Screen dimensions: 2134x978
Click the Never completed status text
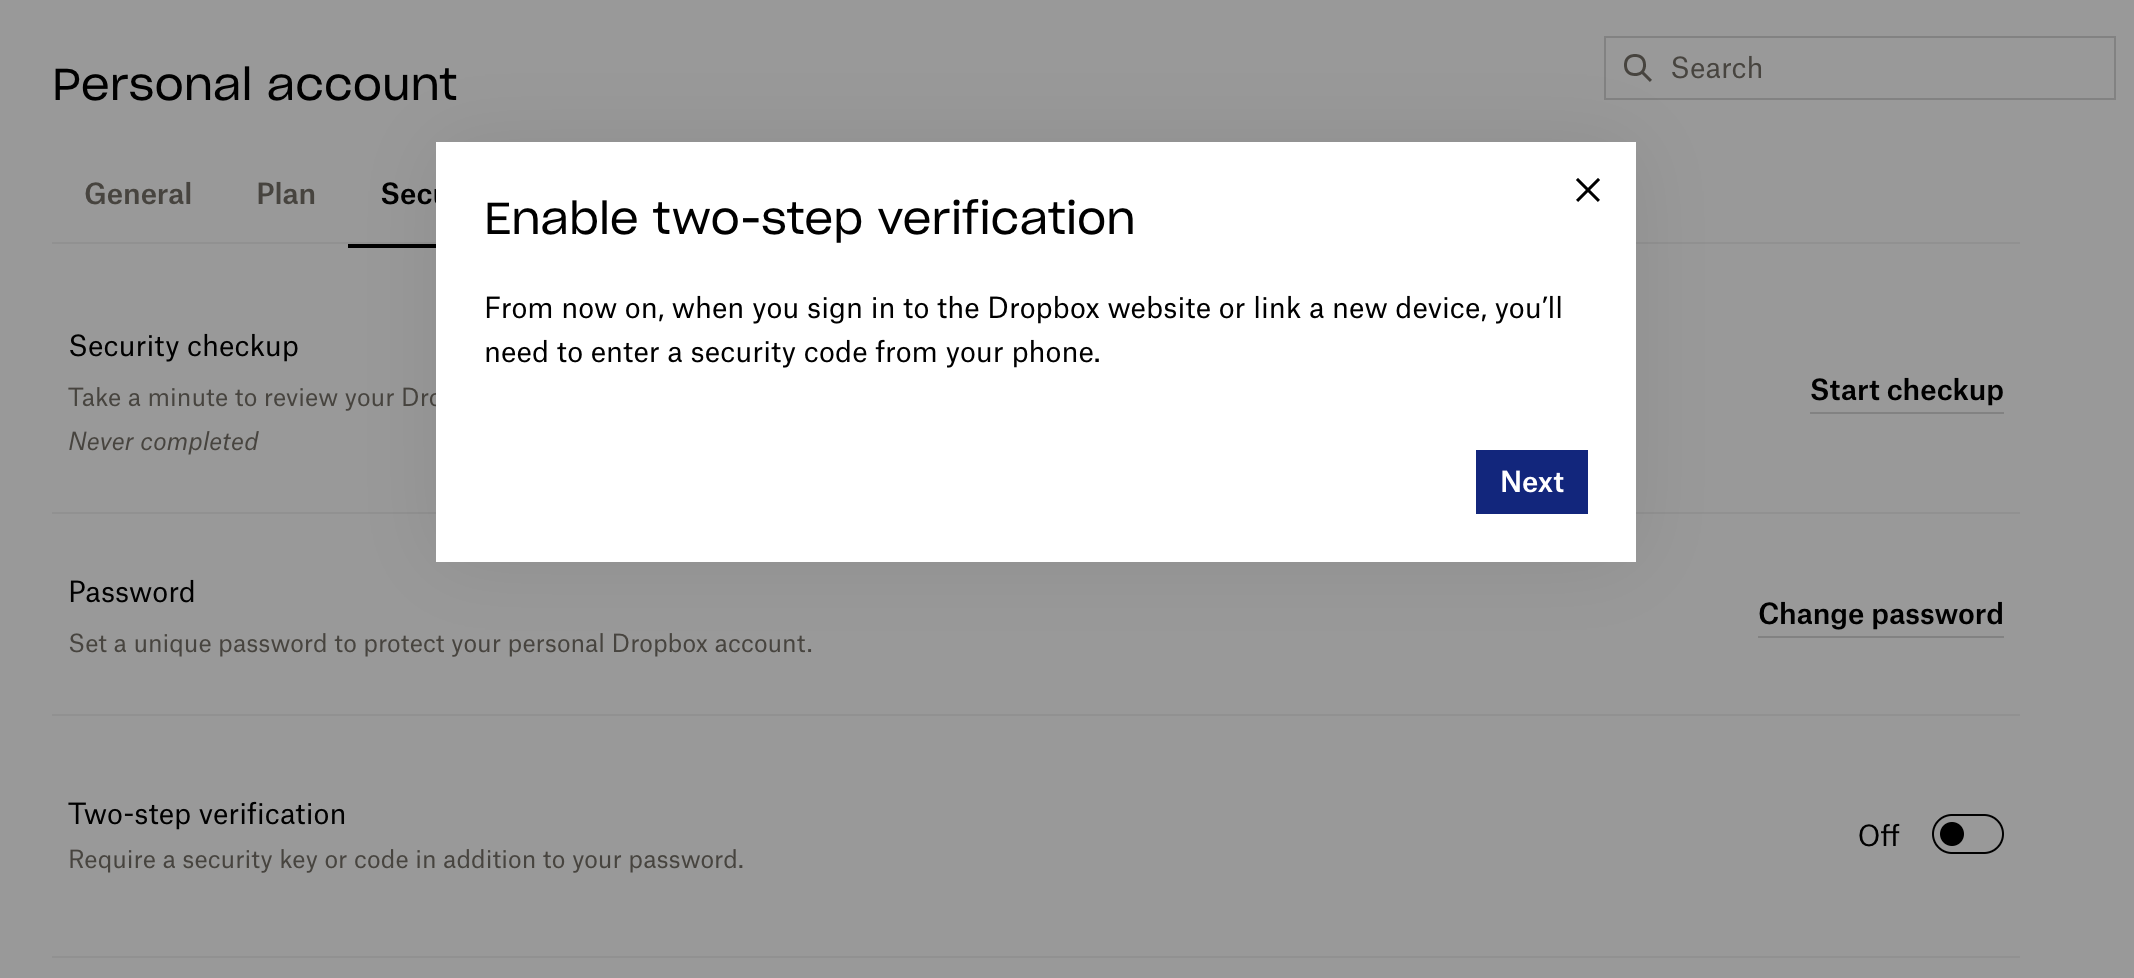tap(164, 441)
